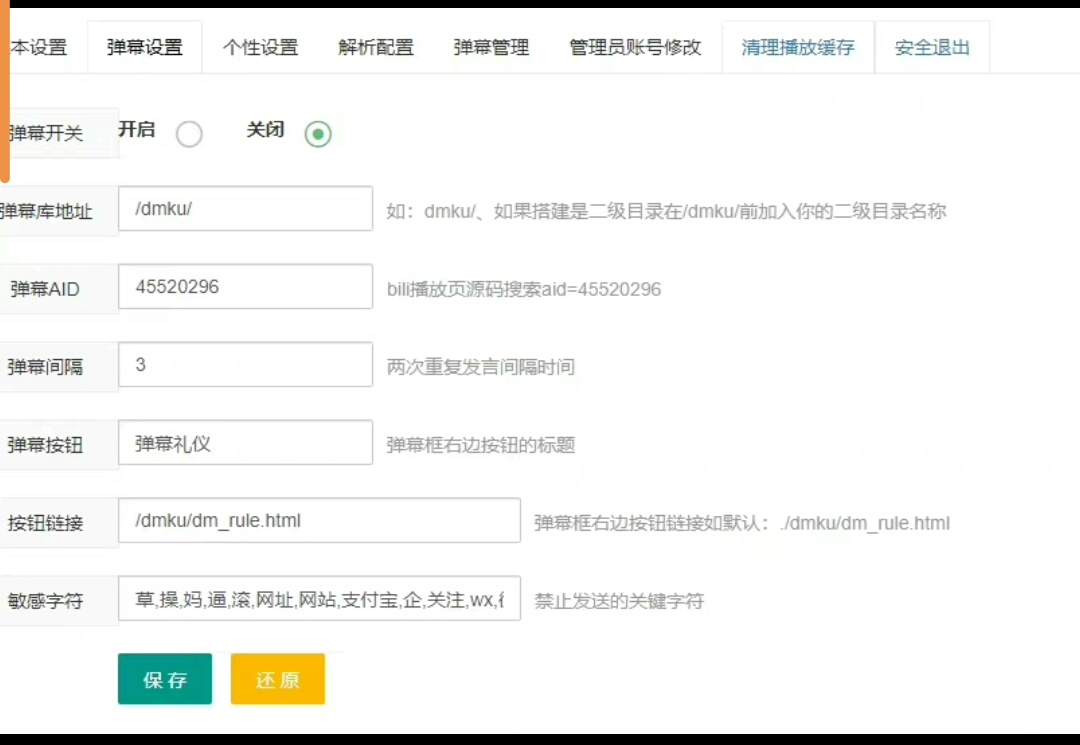Focus the 弹幕间隔 input field
The height and width of the screenshot is (745, 1080).
pyautogui.click(x=245, y=364)
